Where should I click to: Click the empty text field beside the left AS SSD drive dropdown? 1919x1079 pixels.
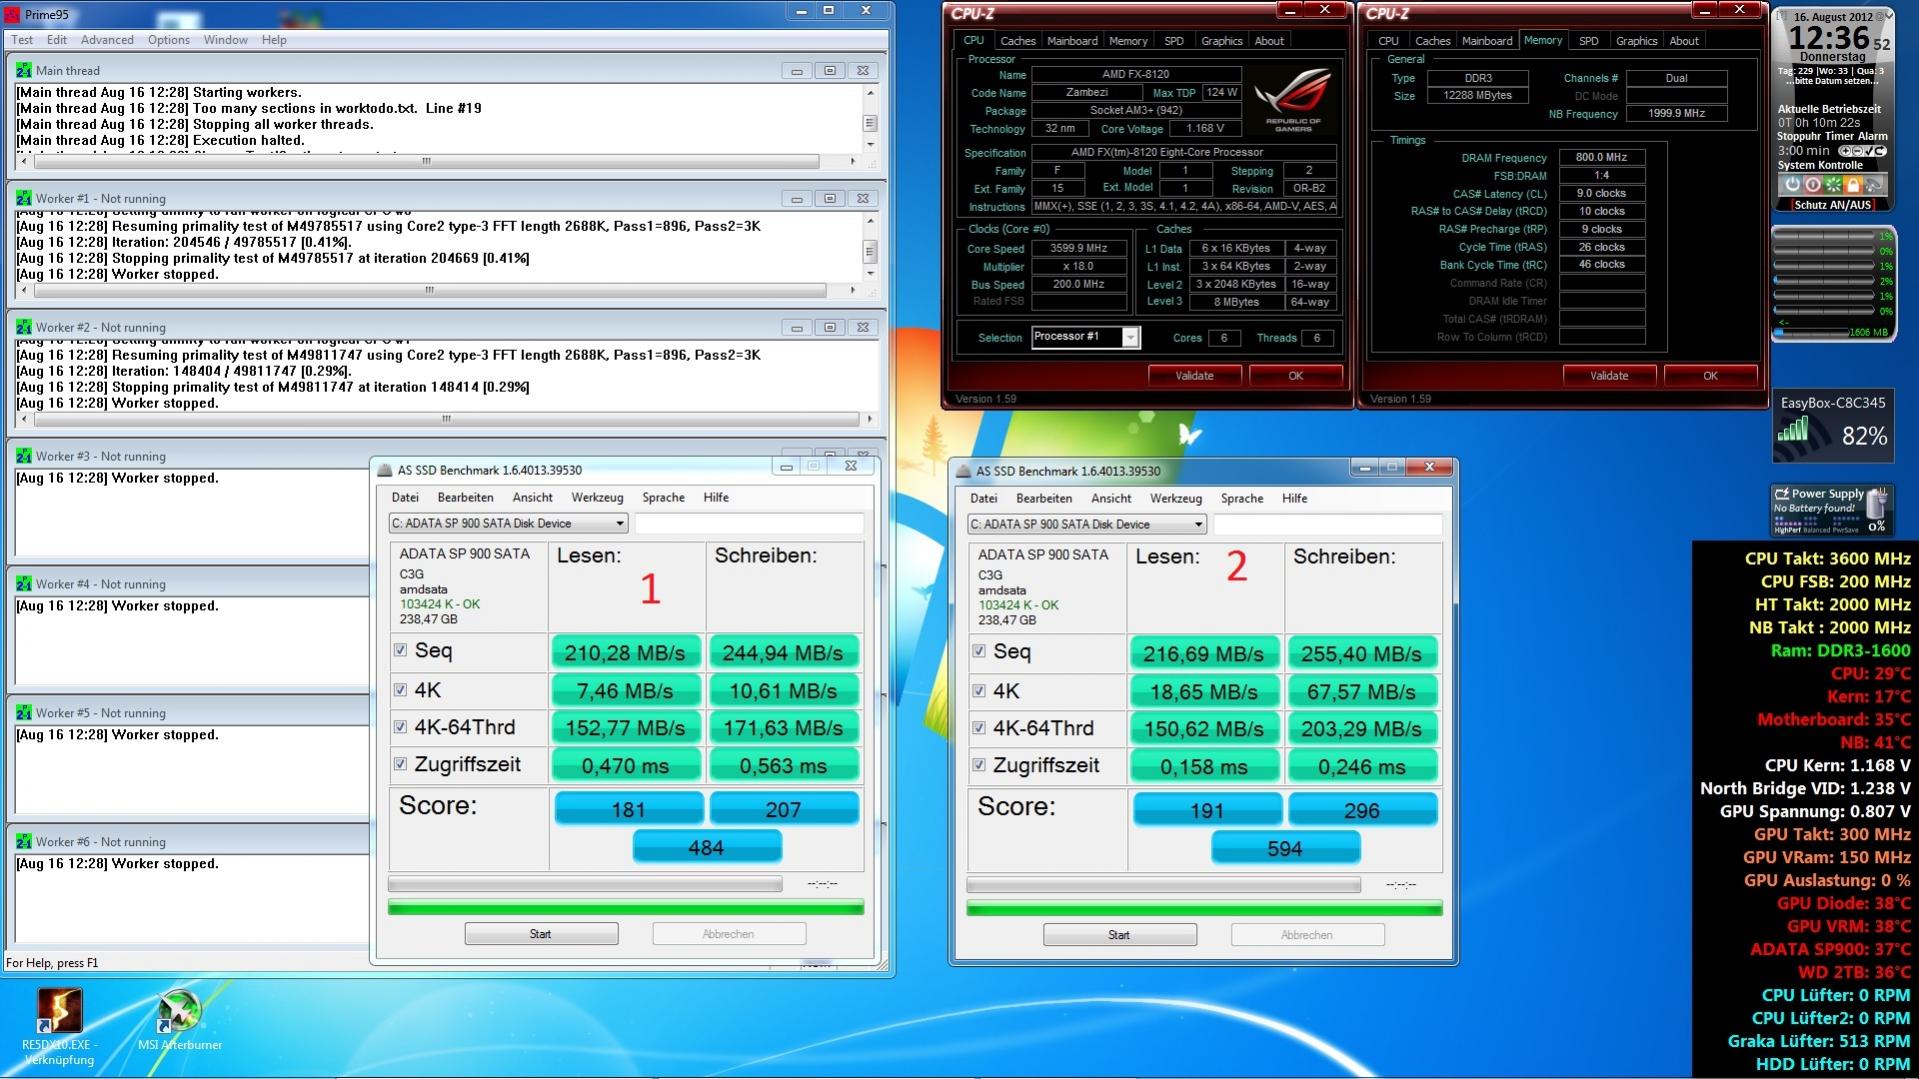click(749, 523)
